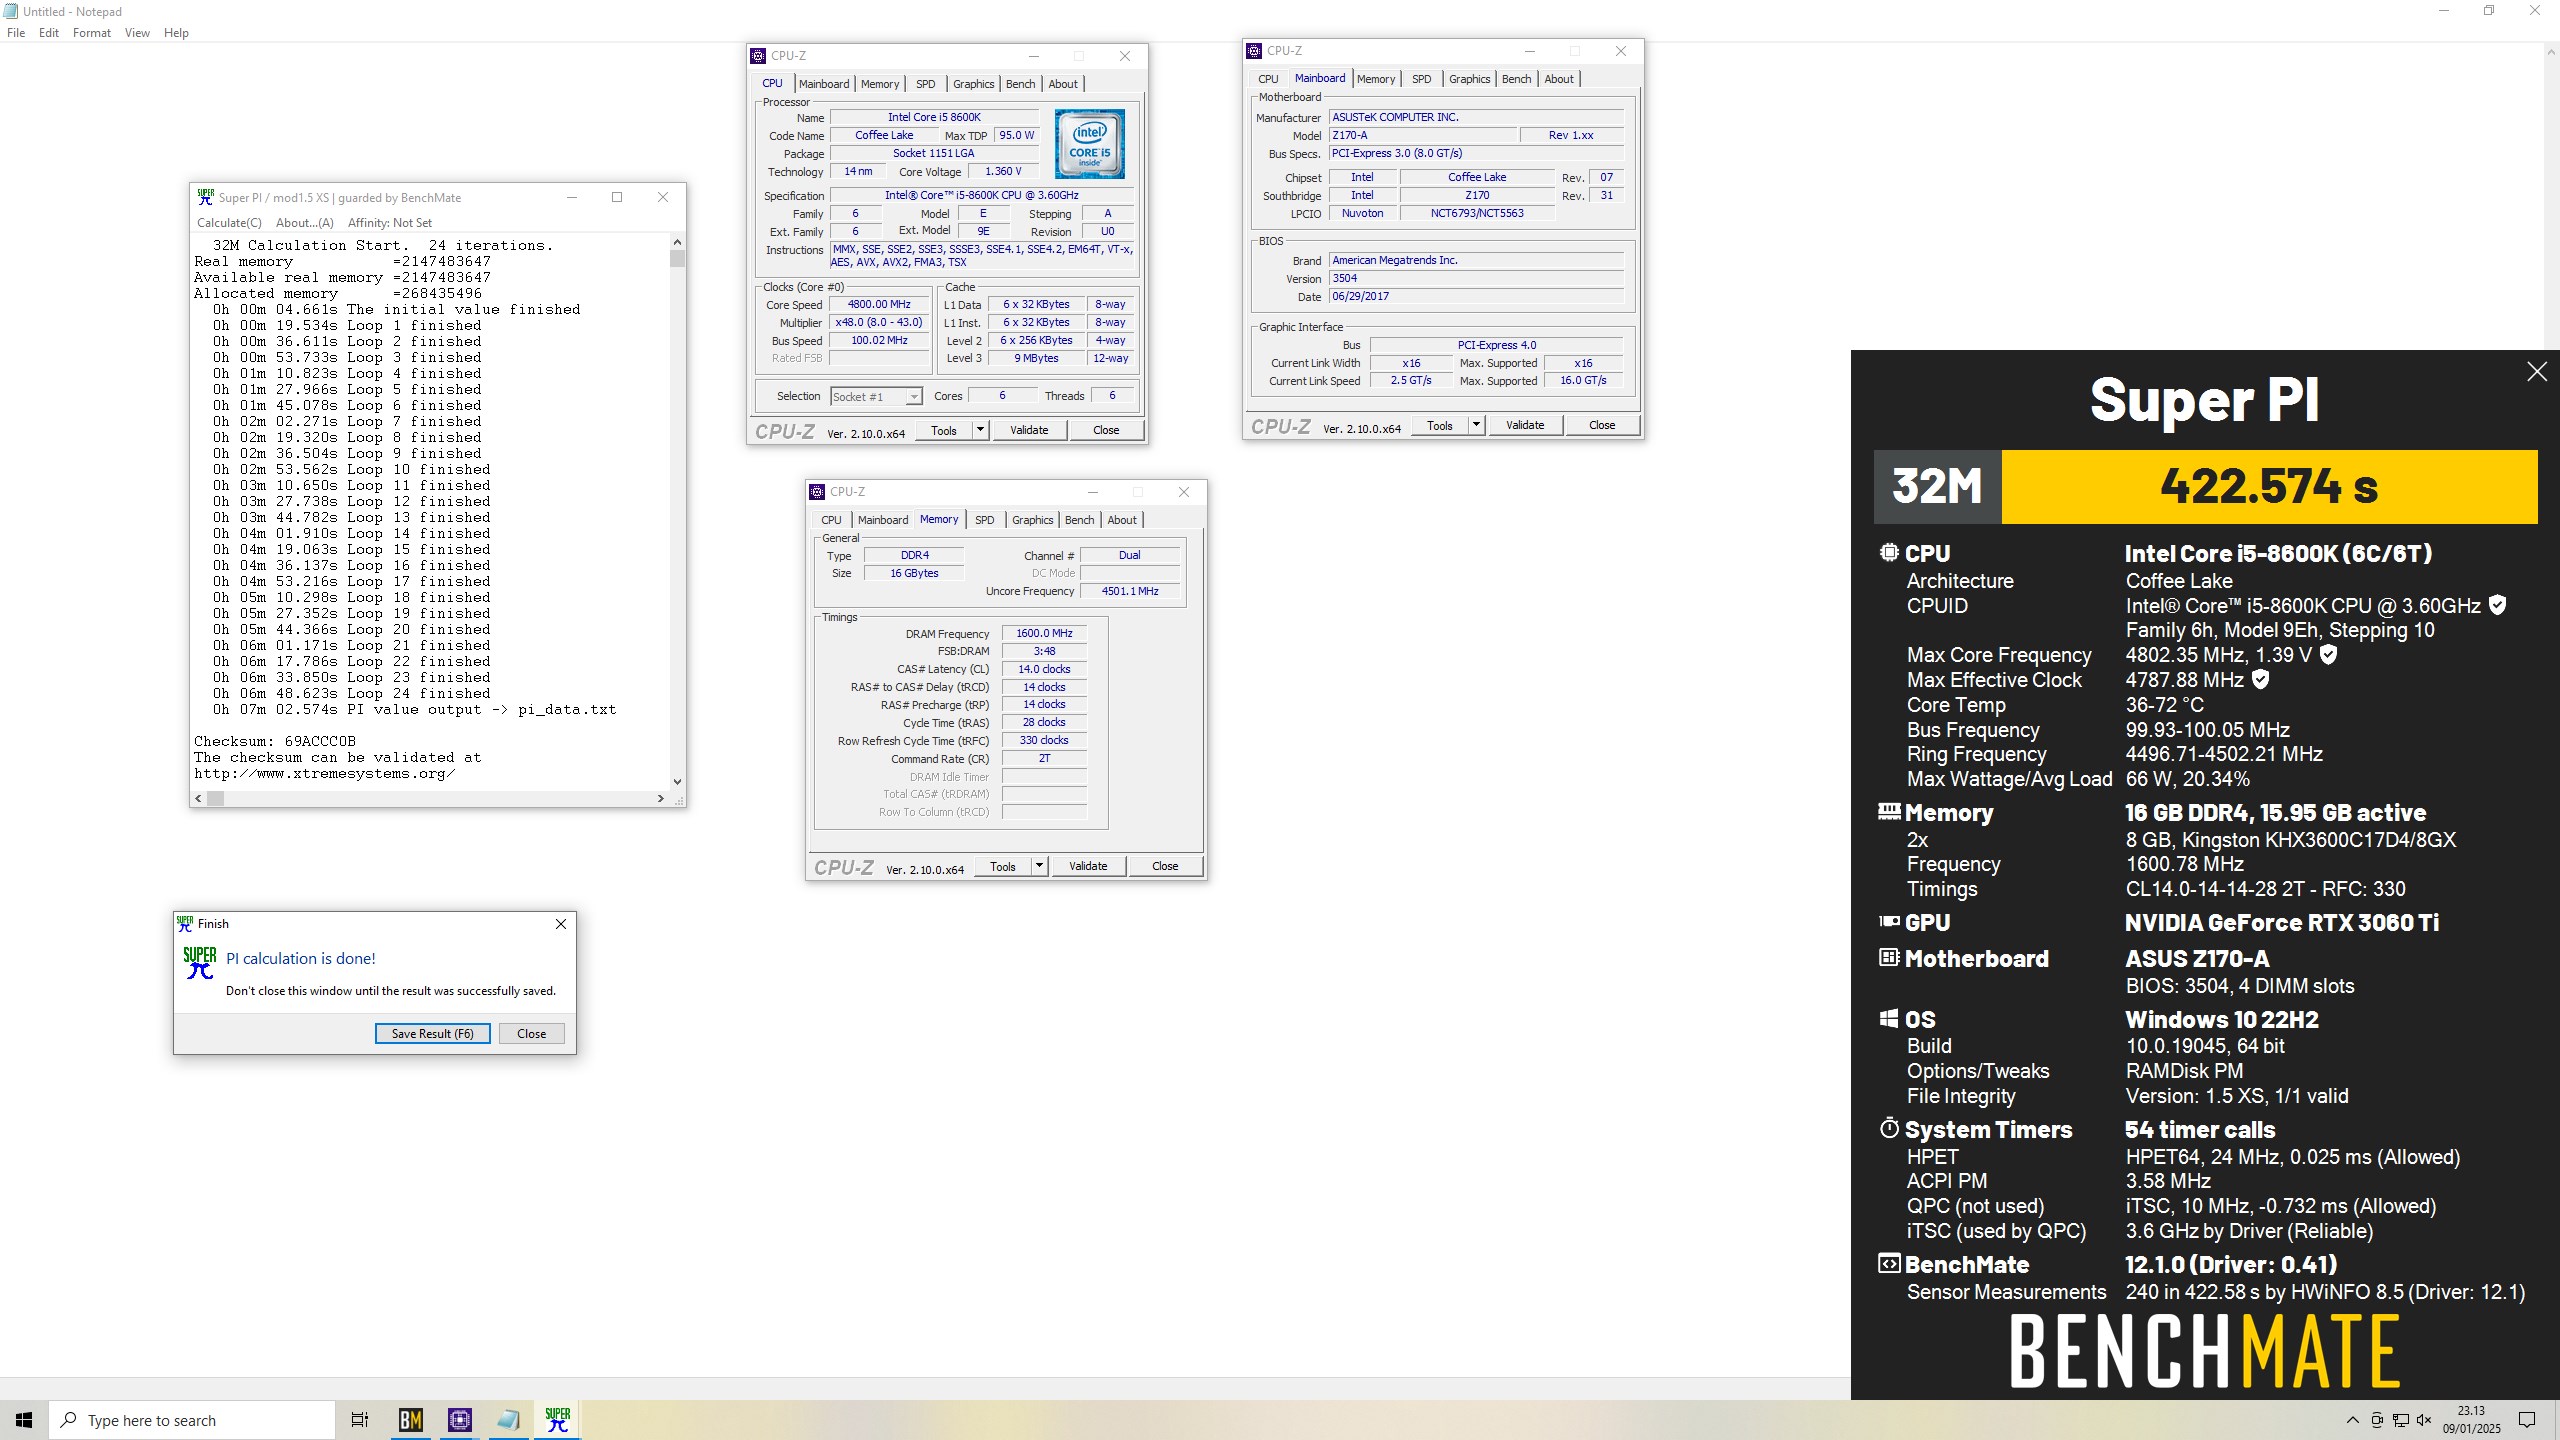
Task: Click Tools button in CPU-Z Memory window
Action: tap(1003, 866)
